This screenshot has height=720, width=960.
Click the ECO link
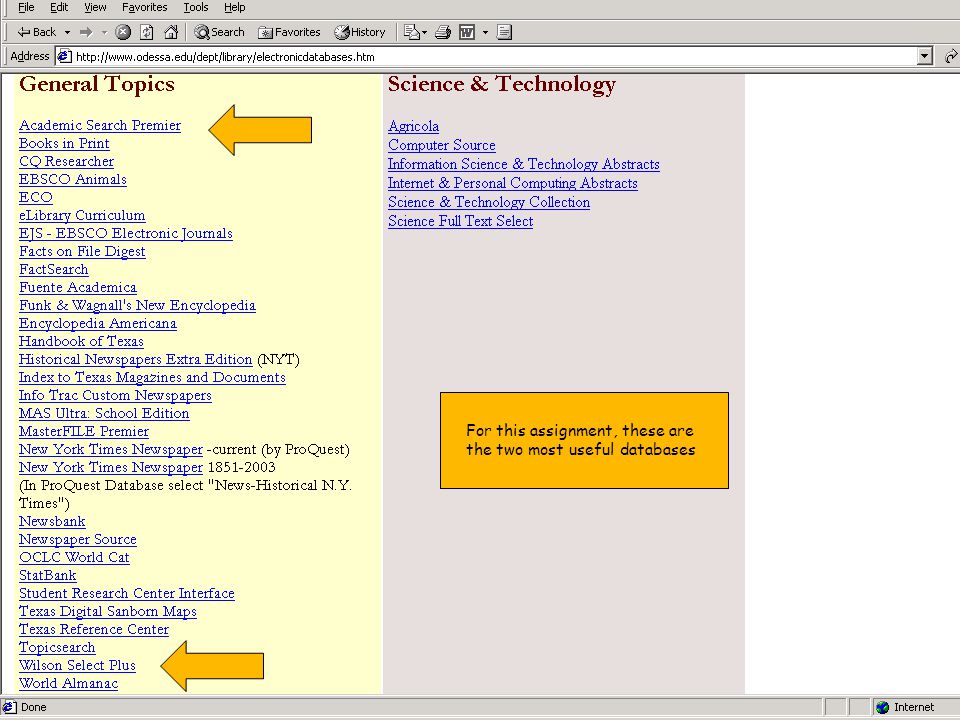[36, 197]
